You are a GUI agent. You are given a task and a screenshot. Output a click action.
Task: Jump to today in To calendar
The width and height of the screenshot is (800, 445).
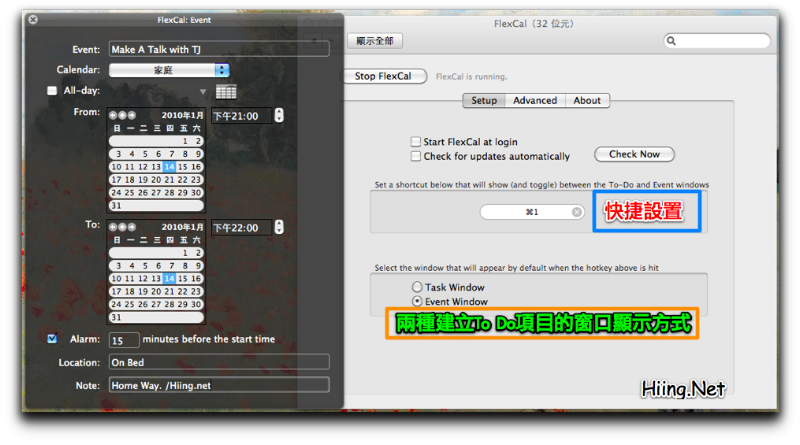coord(122,227)
